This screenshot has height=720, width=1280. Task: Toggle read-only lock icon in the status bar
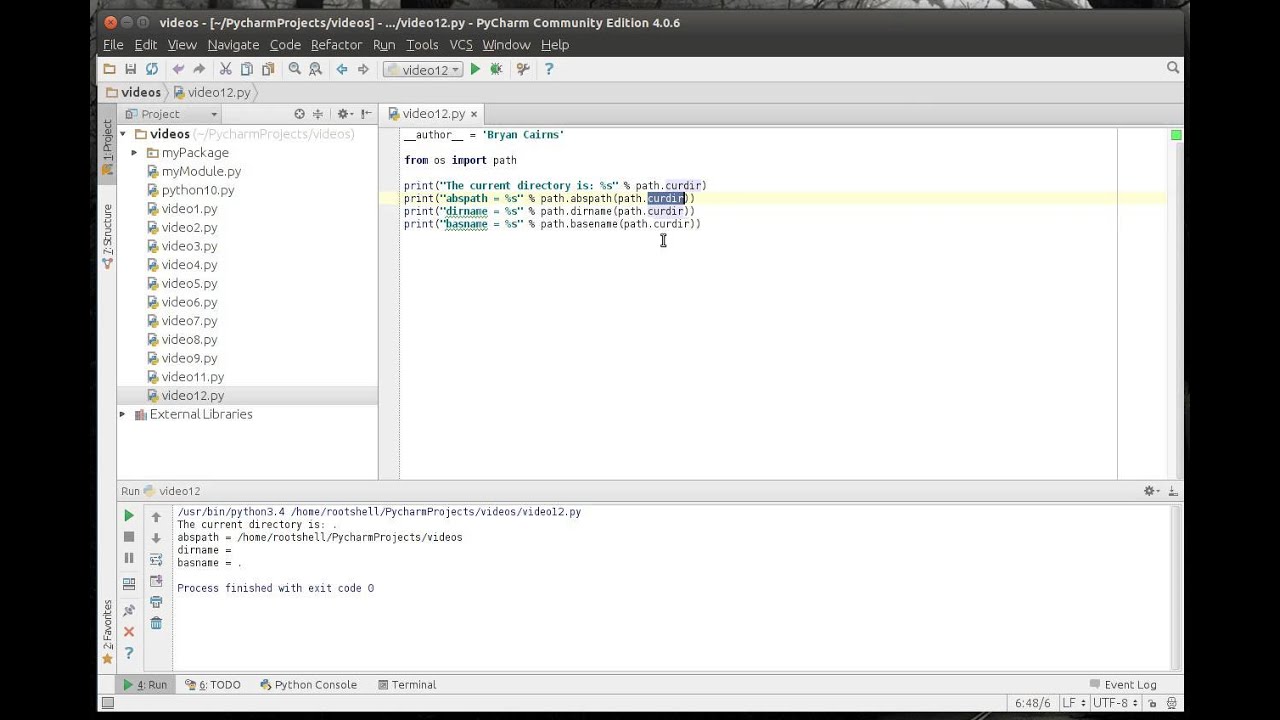tap(1154, 703)
